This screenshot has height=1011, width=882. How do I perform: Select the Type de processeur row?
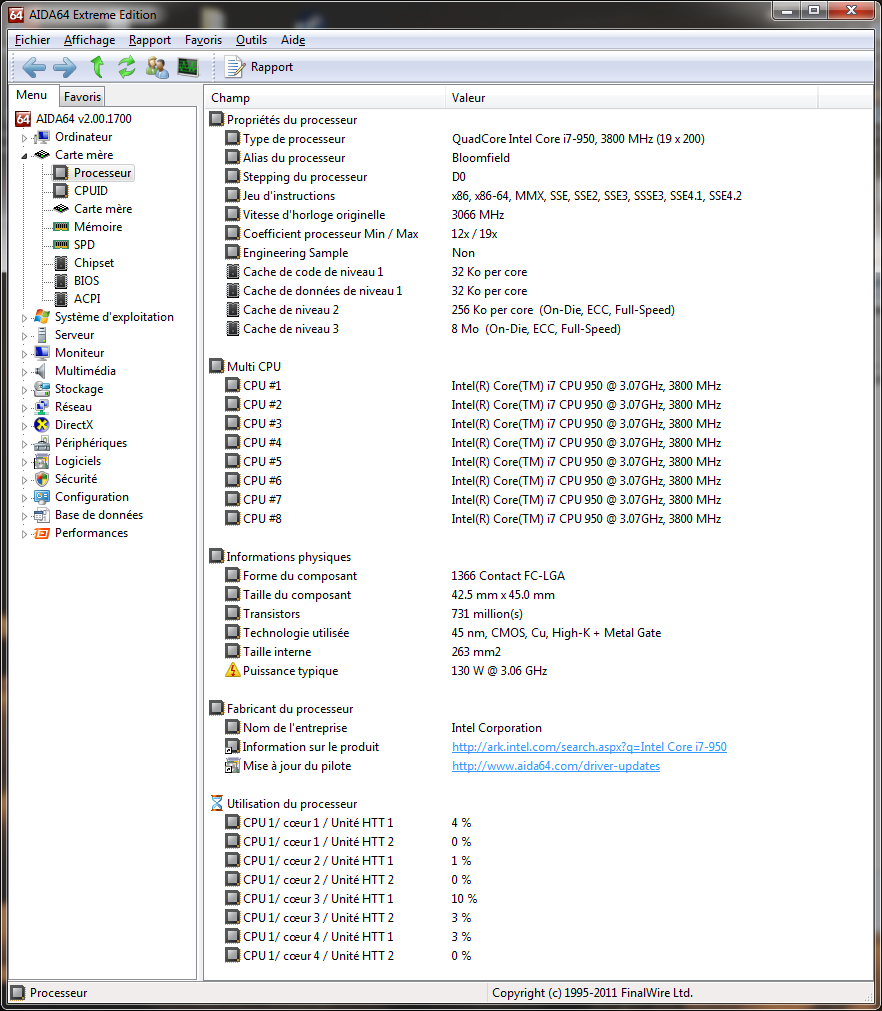[538, 139]
